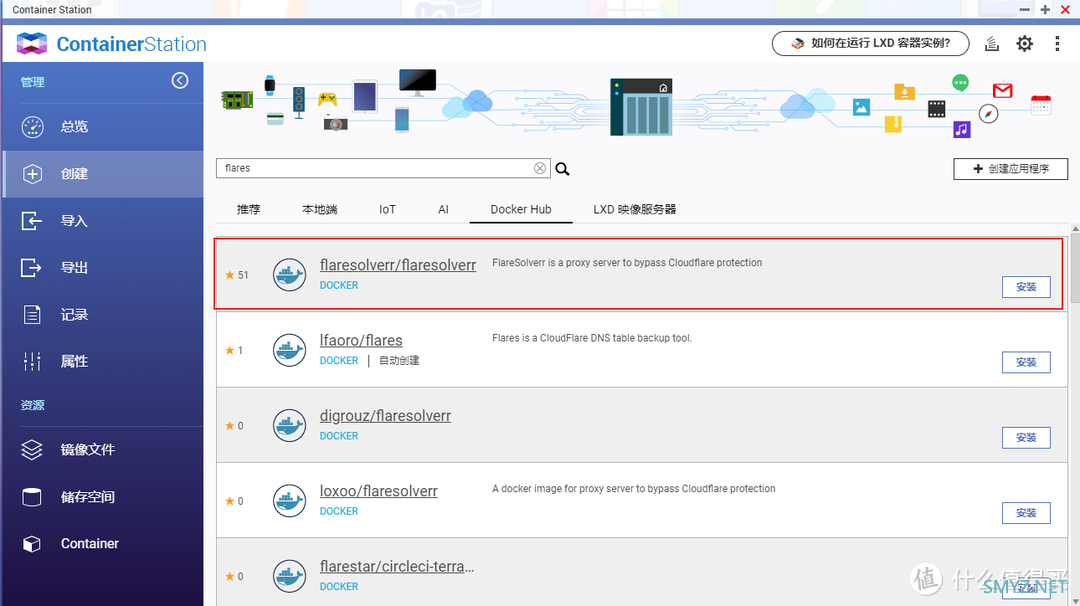This screenshot has height=606, width=1080.
Task: Click the import arrow icon
Action: click(32, 221)
